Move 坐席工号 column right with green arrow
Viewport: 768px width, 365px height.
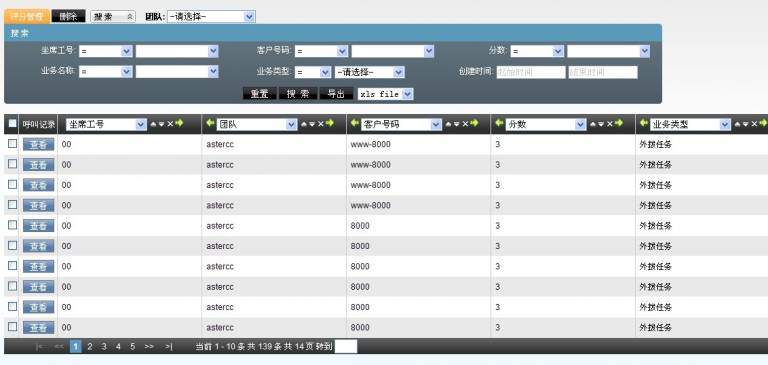[x=179, y=123]
